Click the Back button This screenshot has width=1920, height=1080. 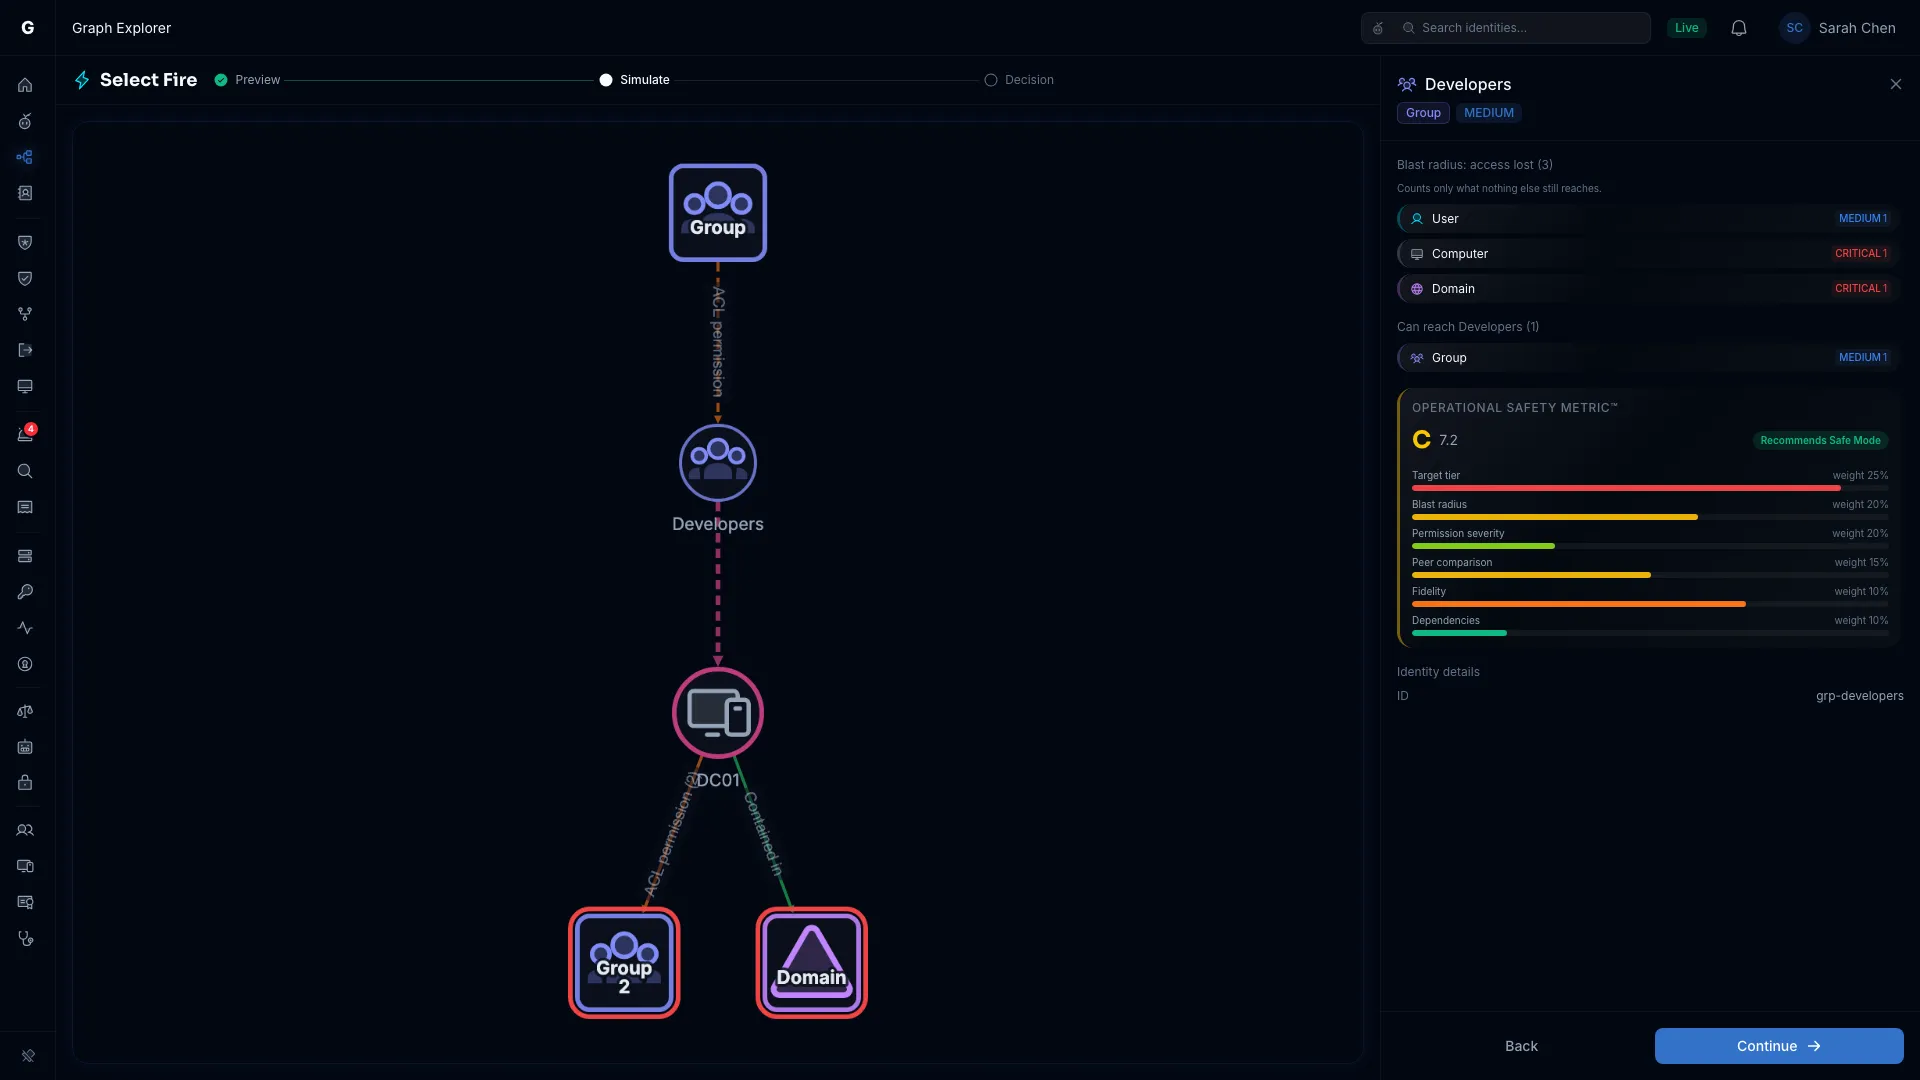tap(1521, 1046)
